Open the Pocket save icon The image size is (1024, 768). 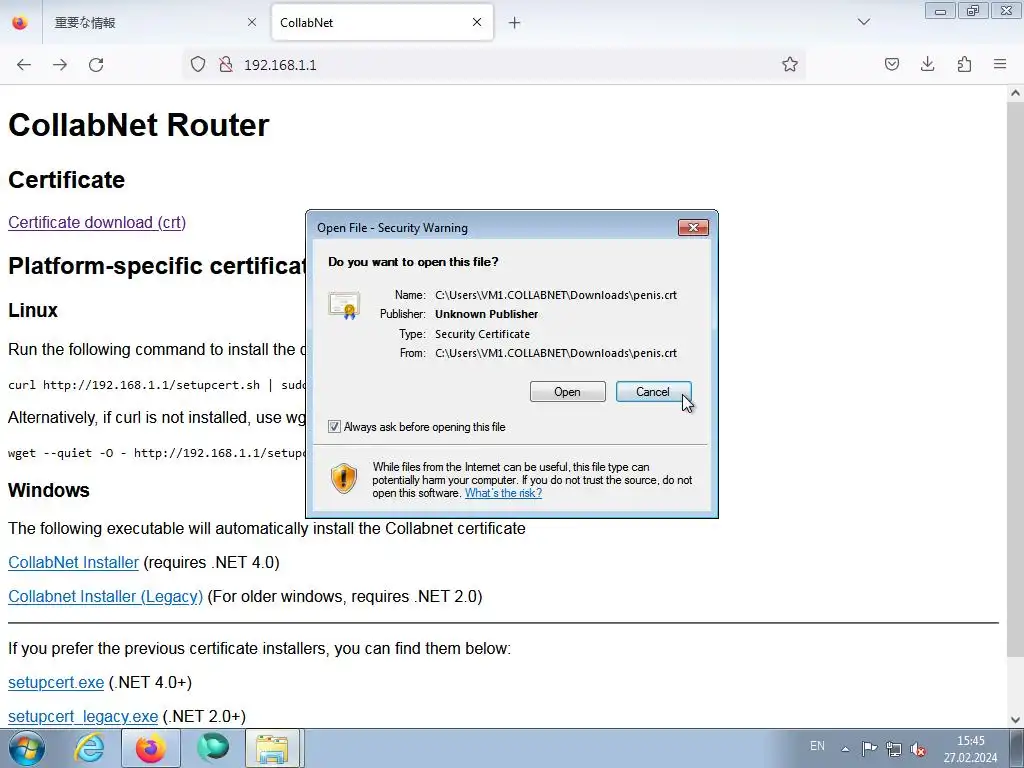(x=891, y=64)
